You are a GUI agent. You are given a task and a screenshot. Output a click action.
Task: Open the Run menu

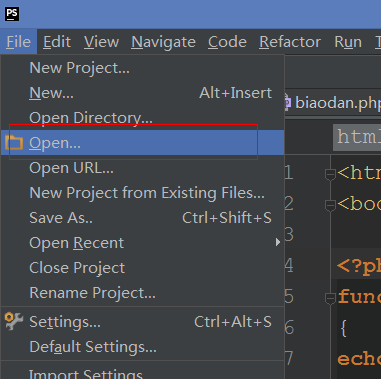(348, 42)
